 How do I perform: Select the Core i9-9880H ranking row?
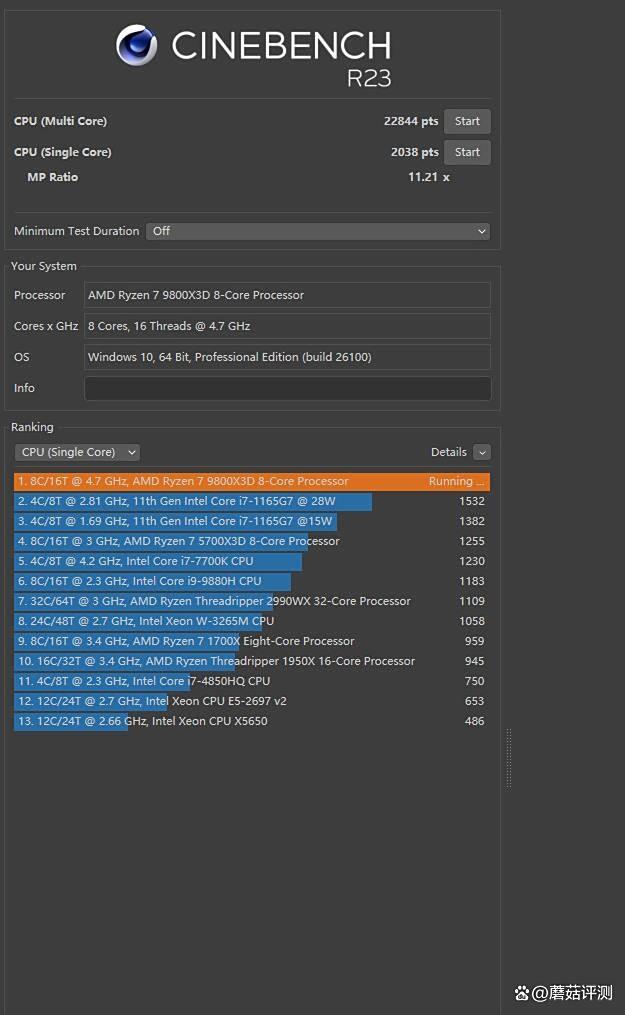[252, 581]
